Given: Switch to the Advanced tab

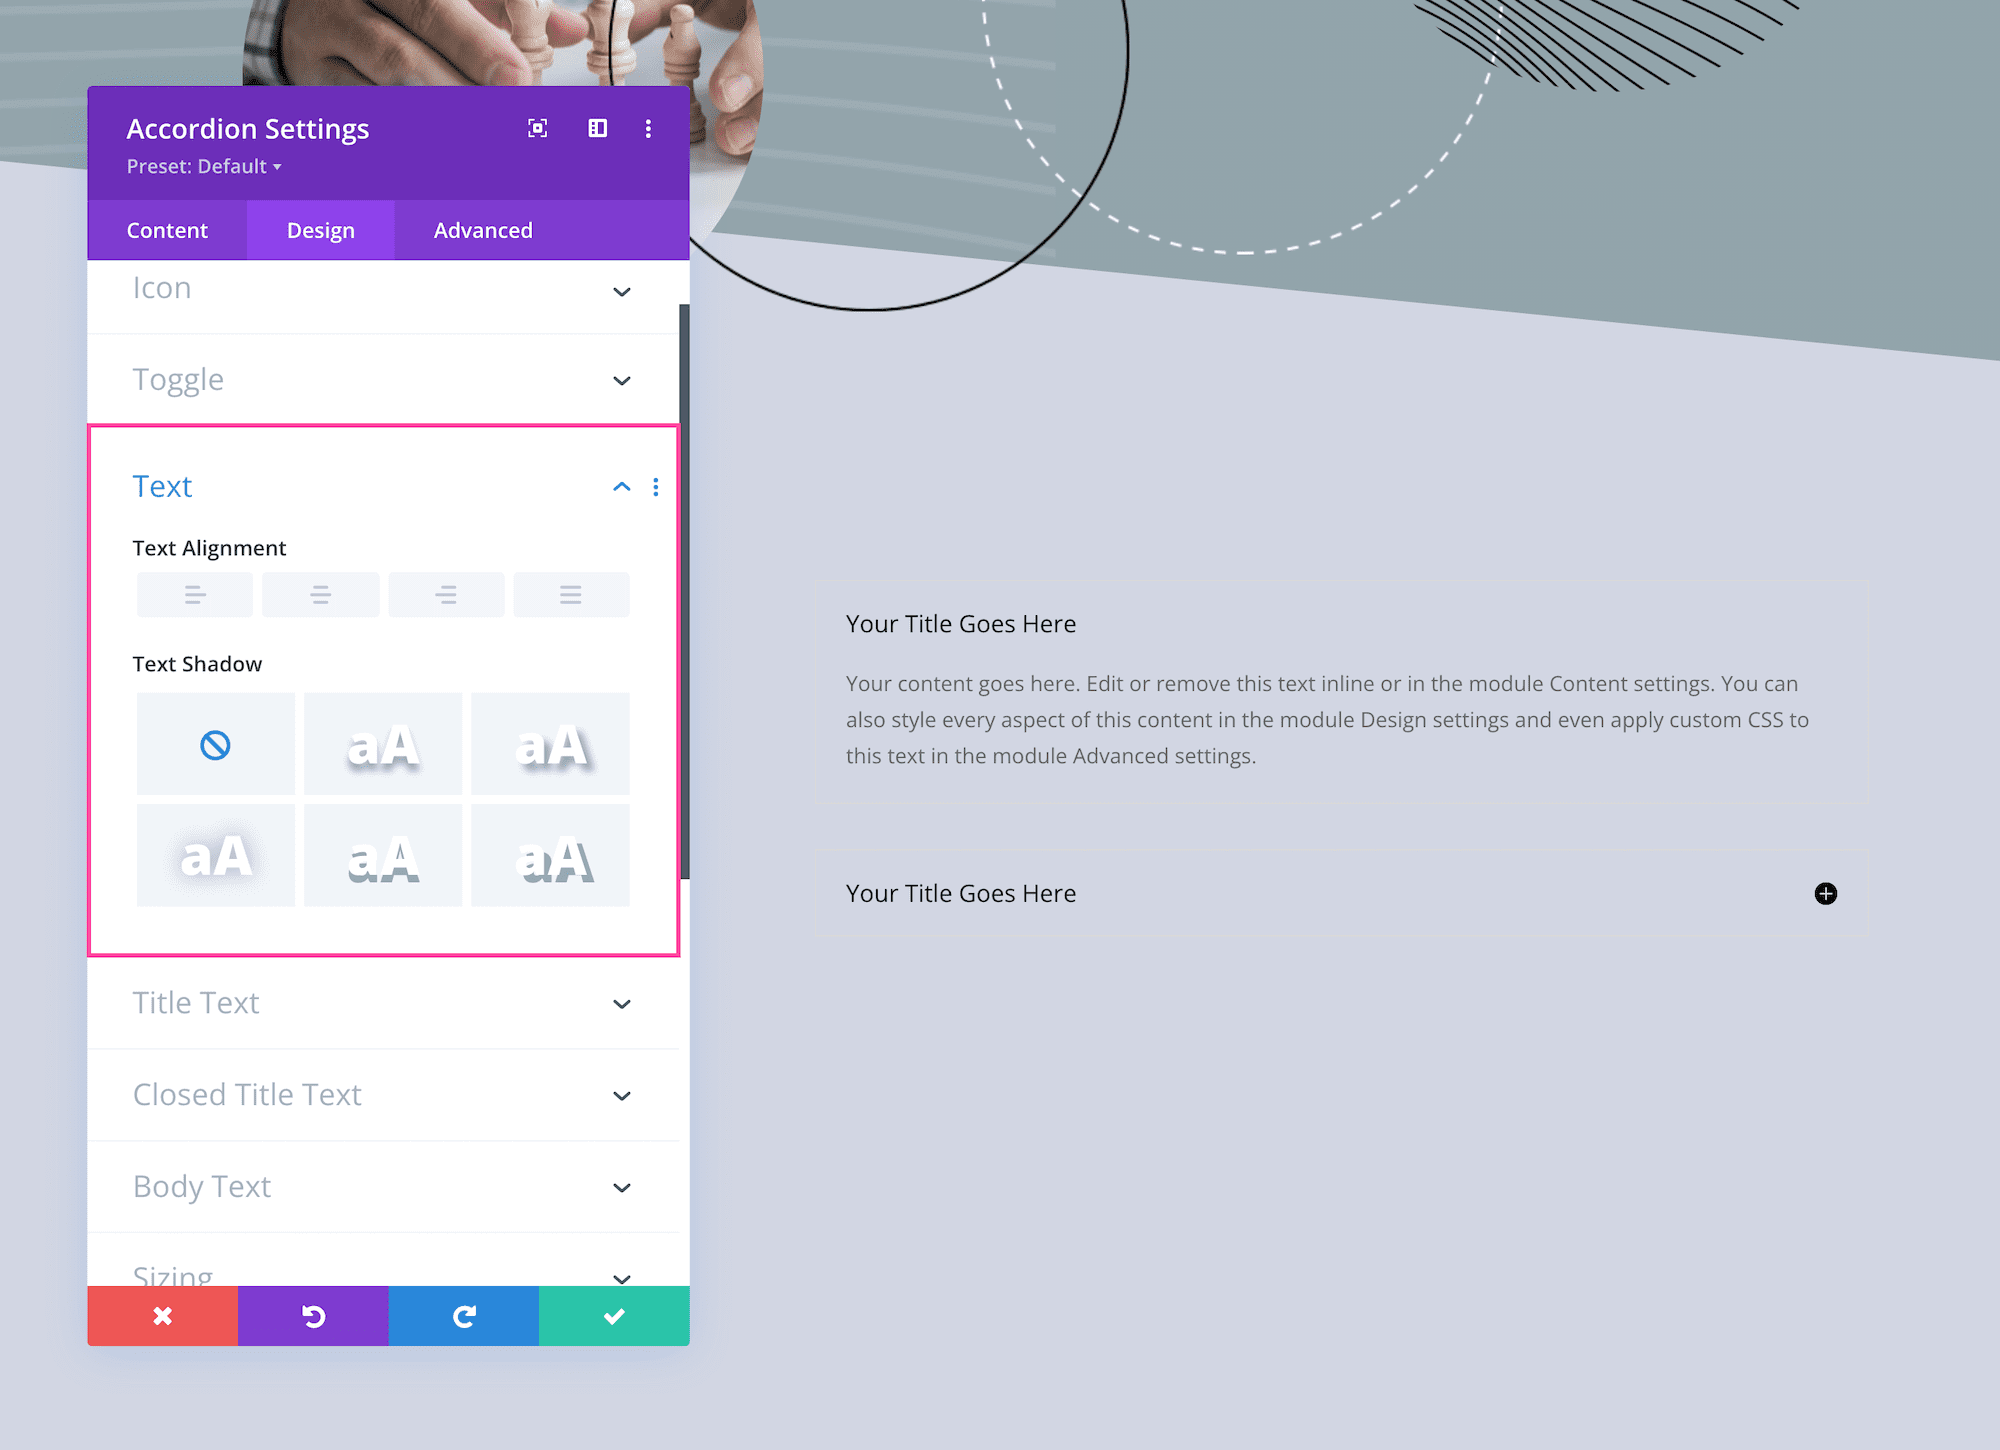Looking at the screenshot, I should point(481,230).
